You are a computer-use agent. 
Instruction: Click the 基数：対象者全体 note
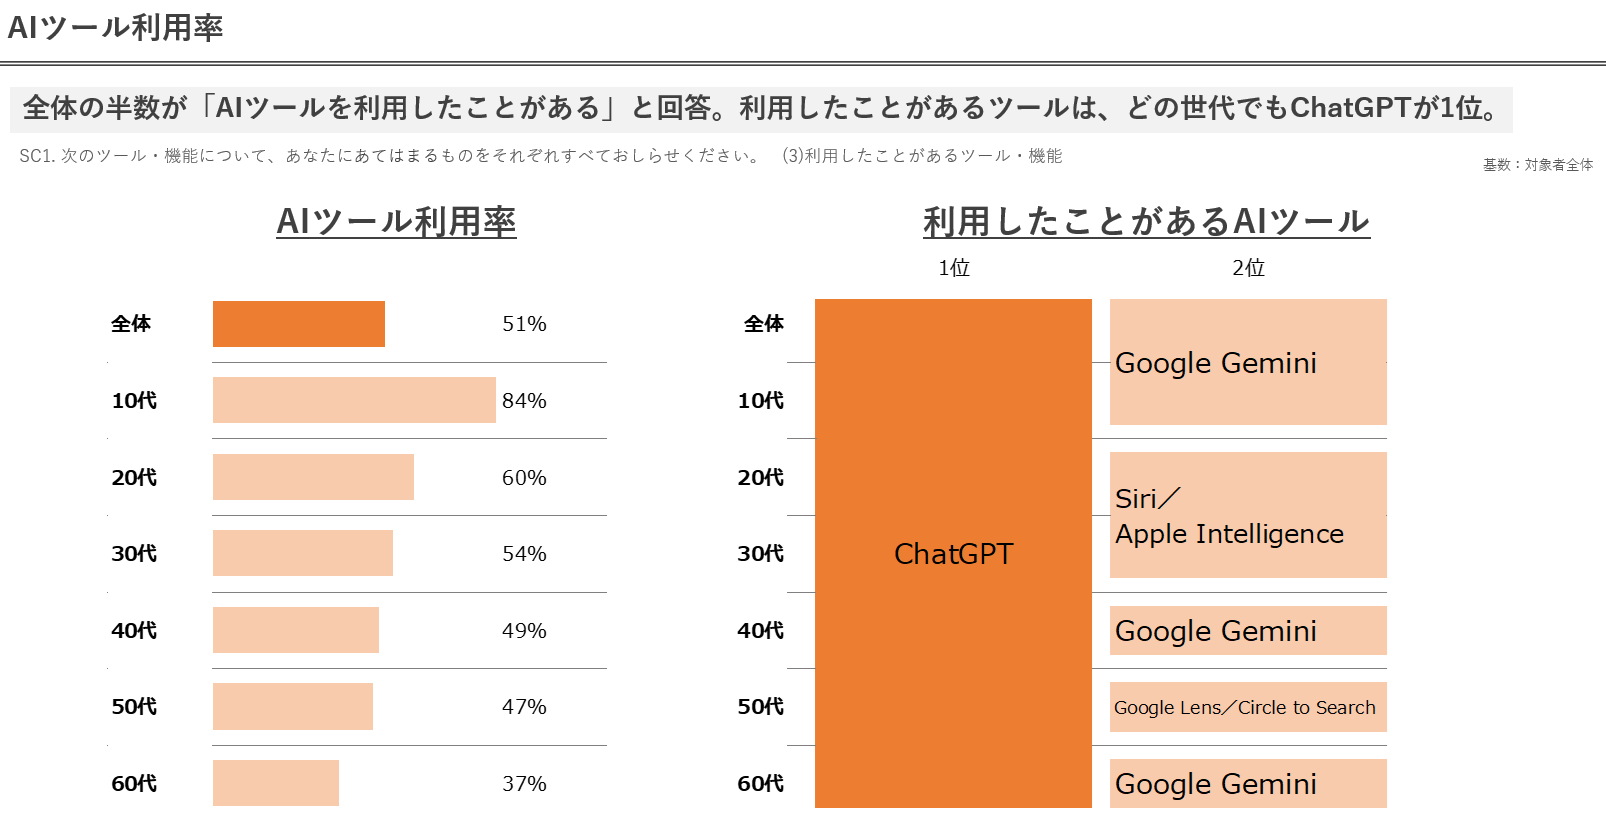(x=1537, y=165)
